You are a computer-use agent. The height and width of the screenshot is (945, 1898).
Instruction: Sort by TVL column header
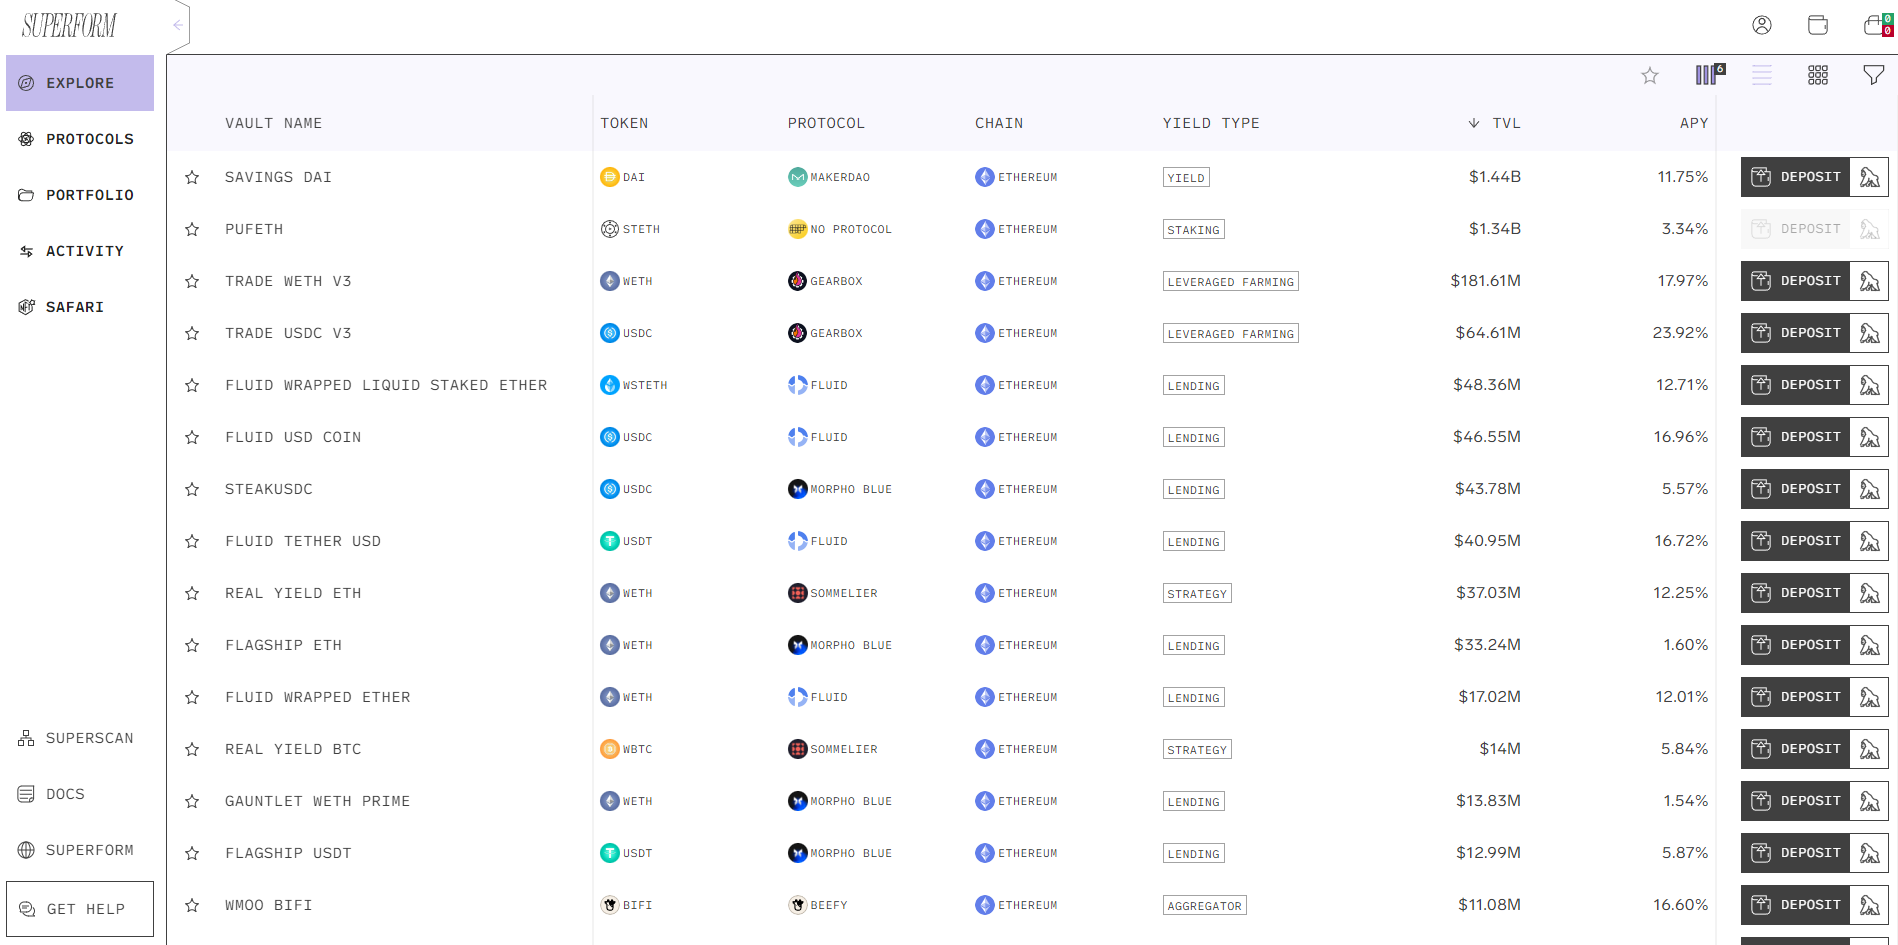point(1494,123)
